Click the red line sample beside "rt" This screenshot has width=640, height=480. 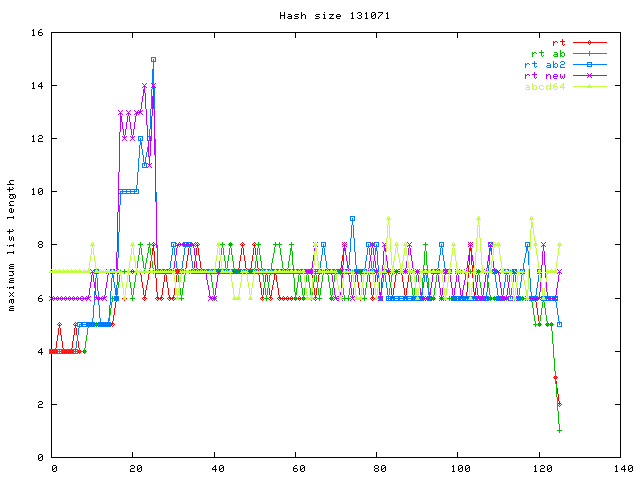click(x=589, y=42)
